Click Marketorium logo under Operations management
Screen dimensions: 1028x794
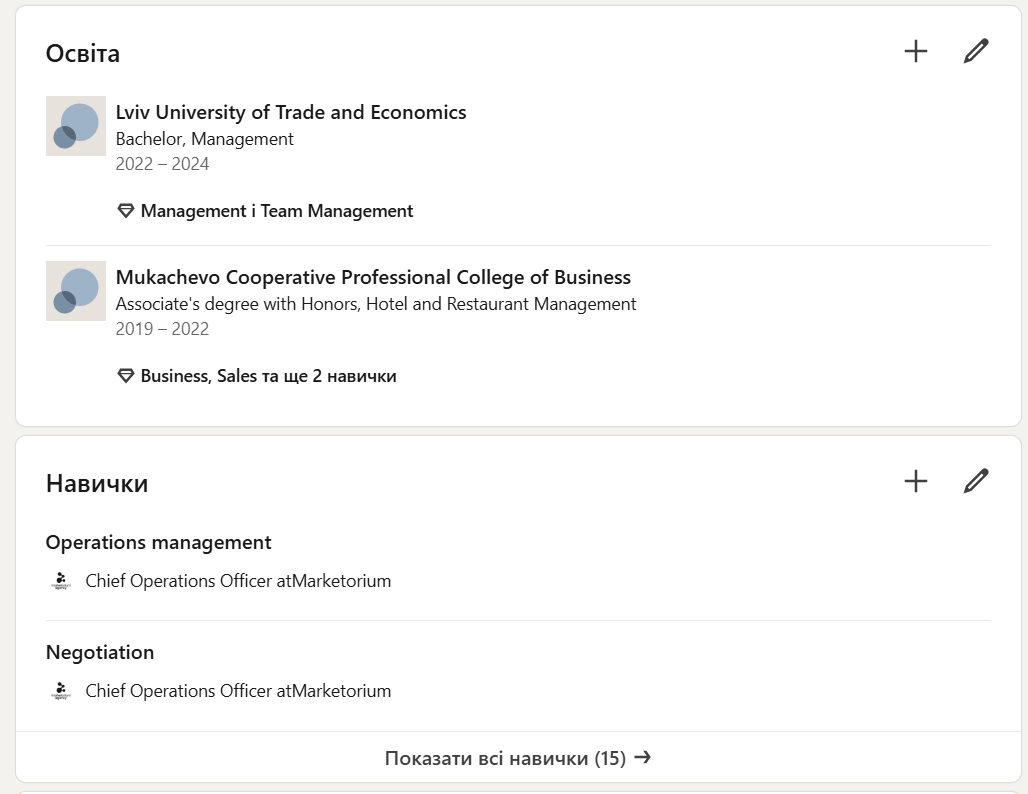pyautogui.click(x=61, y=581)
